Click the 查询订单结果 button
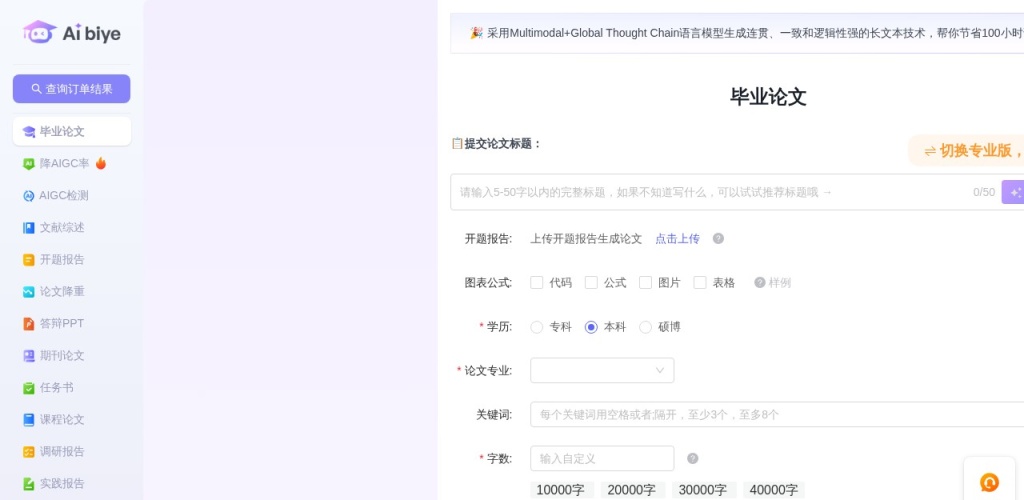The height and width of the screenshot is (500, 1024). click(71, 89)
